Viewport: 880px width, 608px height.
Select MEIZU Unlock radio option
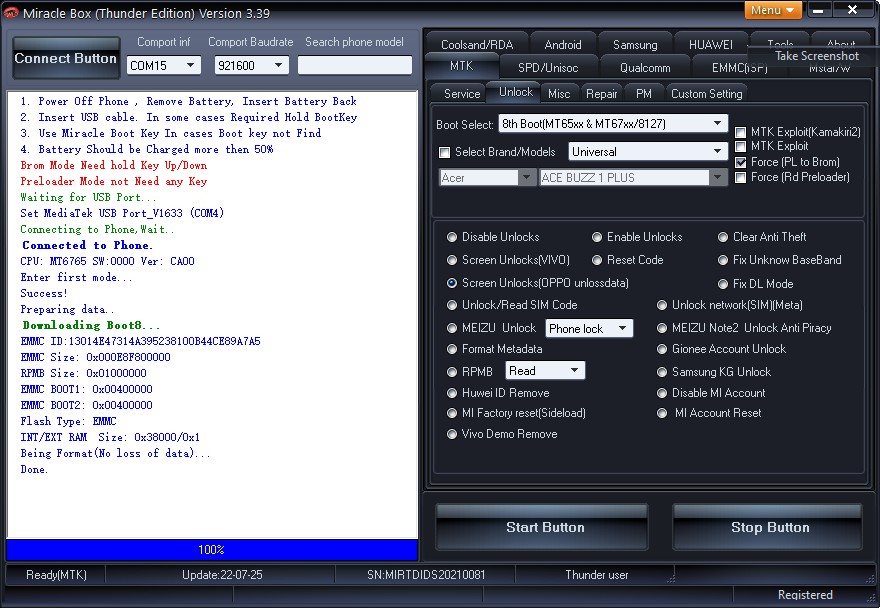[452, 328]
